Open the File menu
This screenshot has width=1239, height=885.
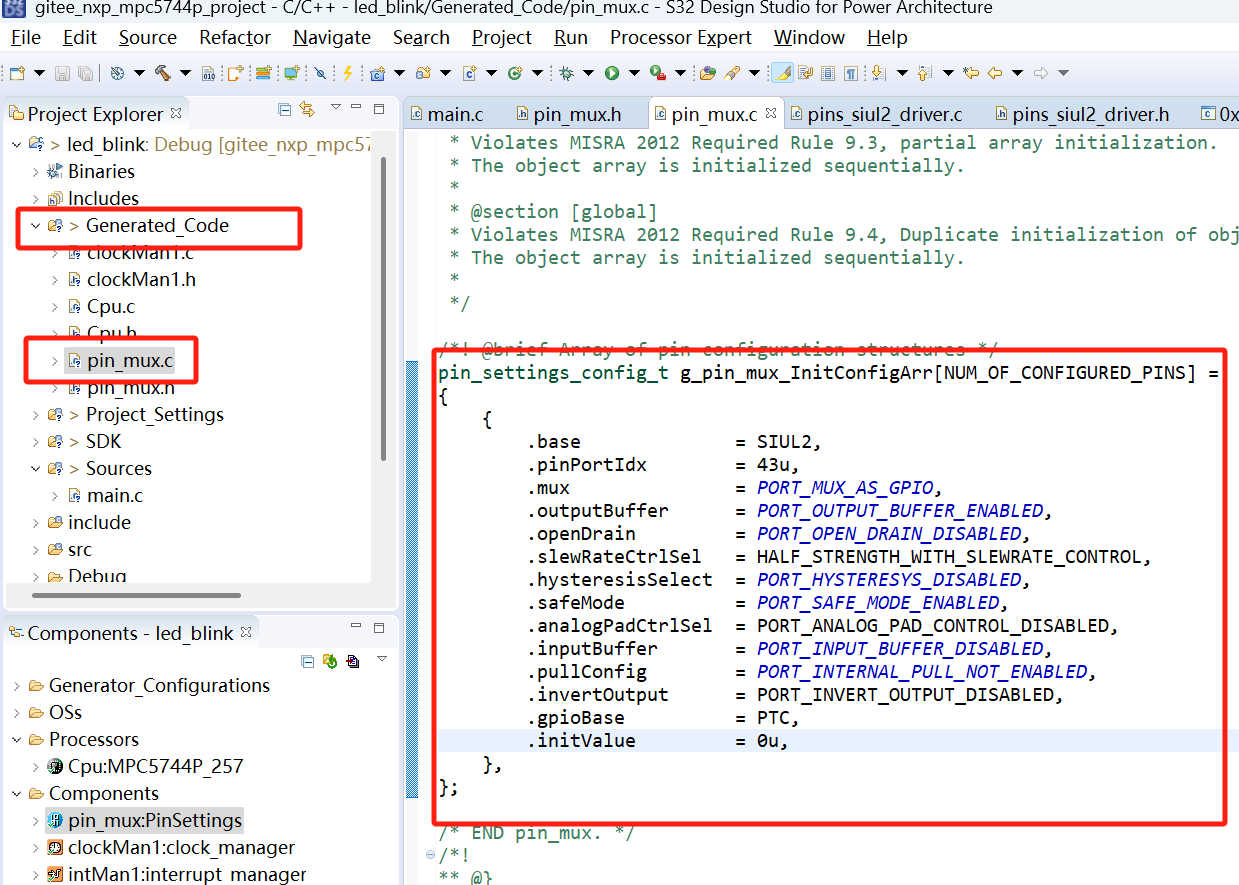26,38
